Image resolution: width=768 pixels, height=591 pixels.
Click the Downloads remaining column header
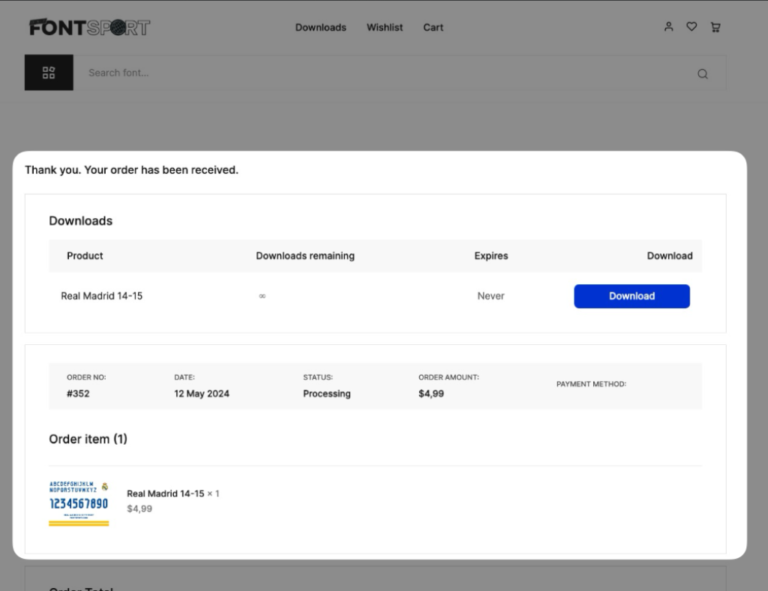(x=305, y=256)
